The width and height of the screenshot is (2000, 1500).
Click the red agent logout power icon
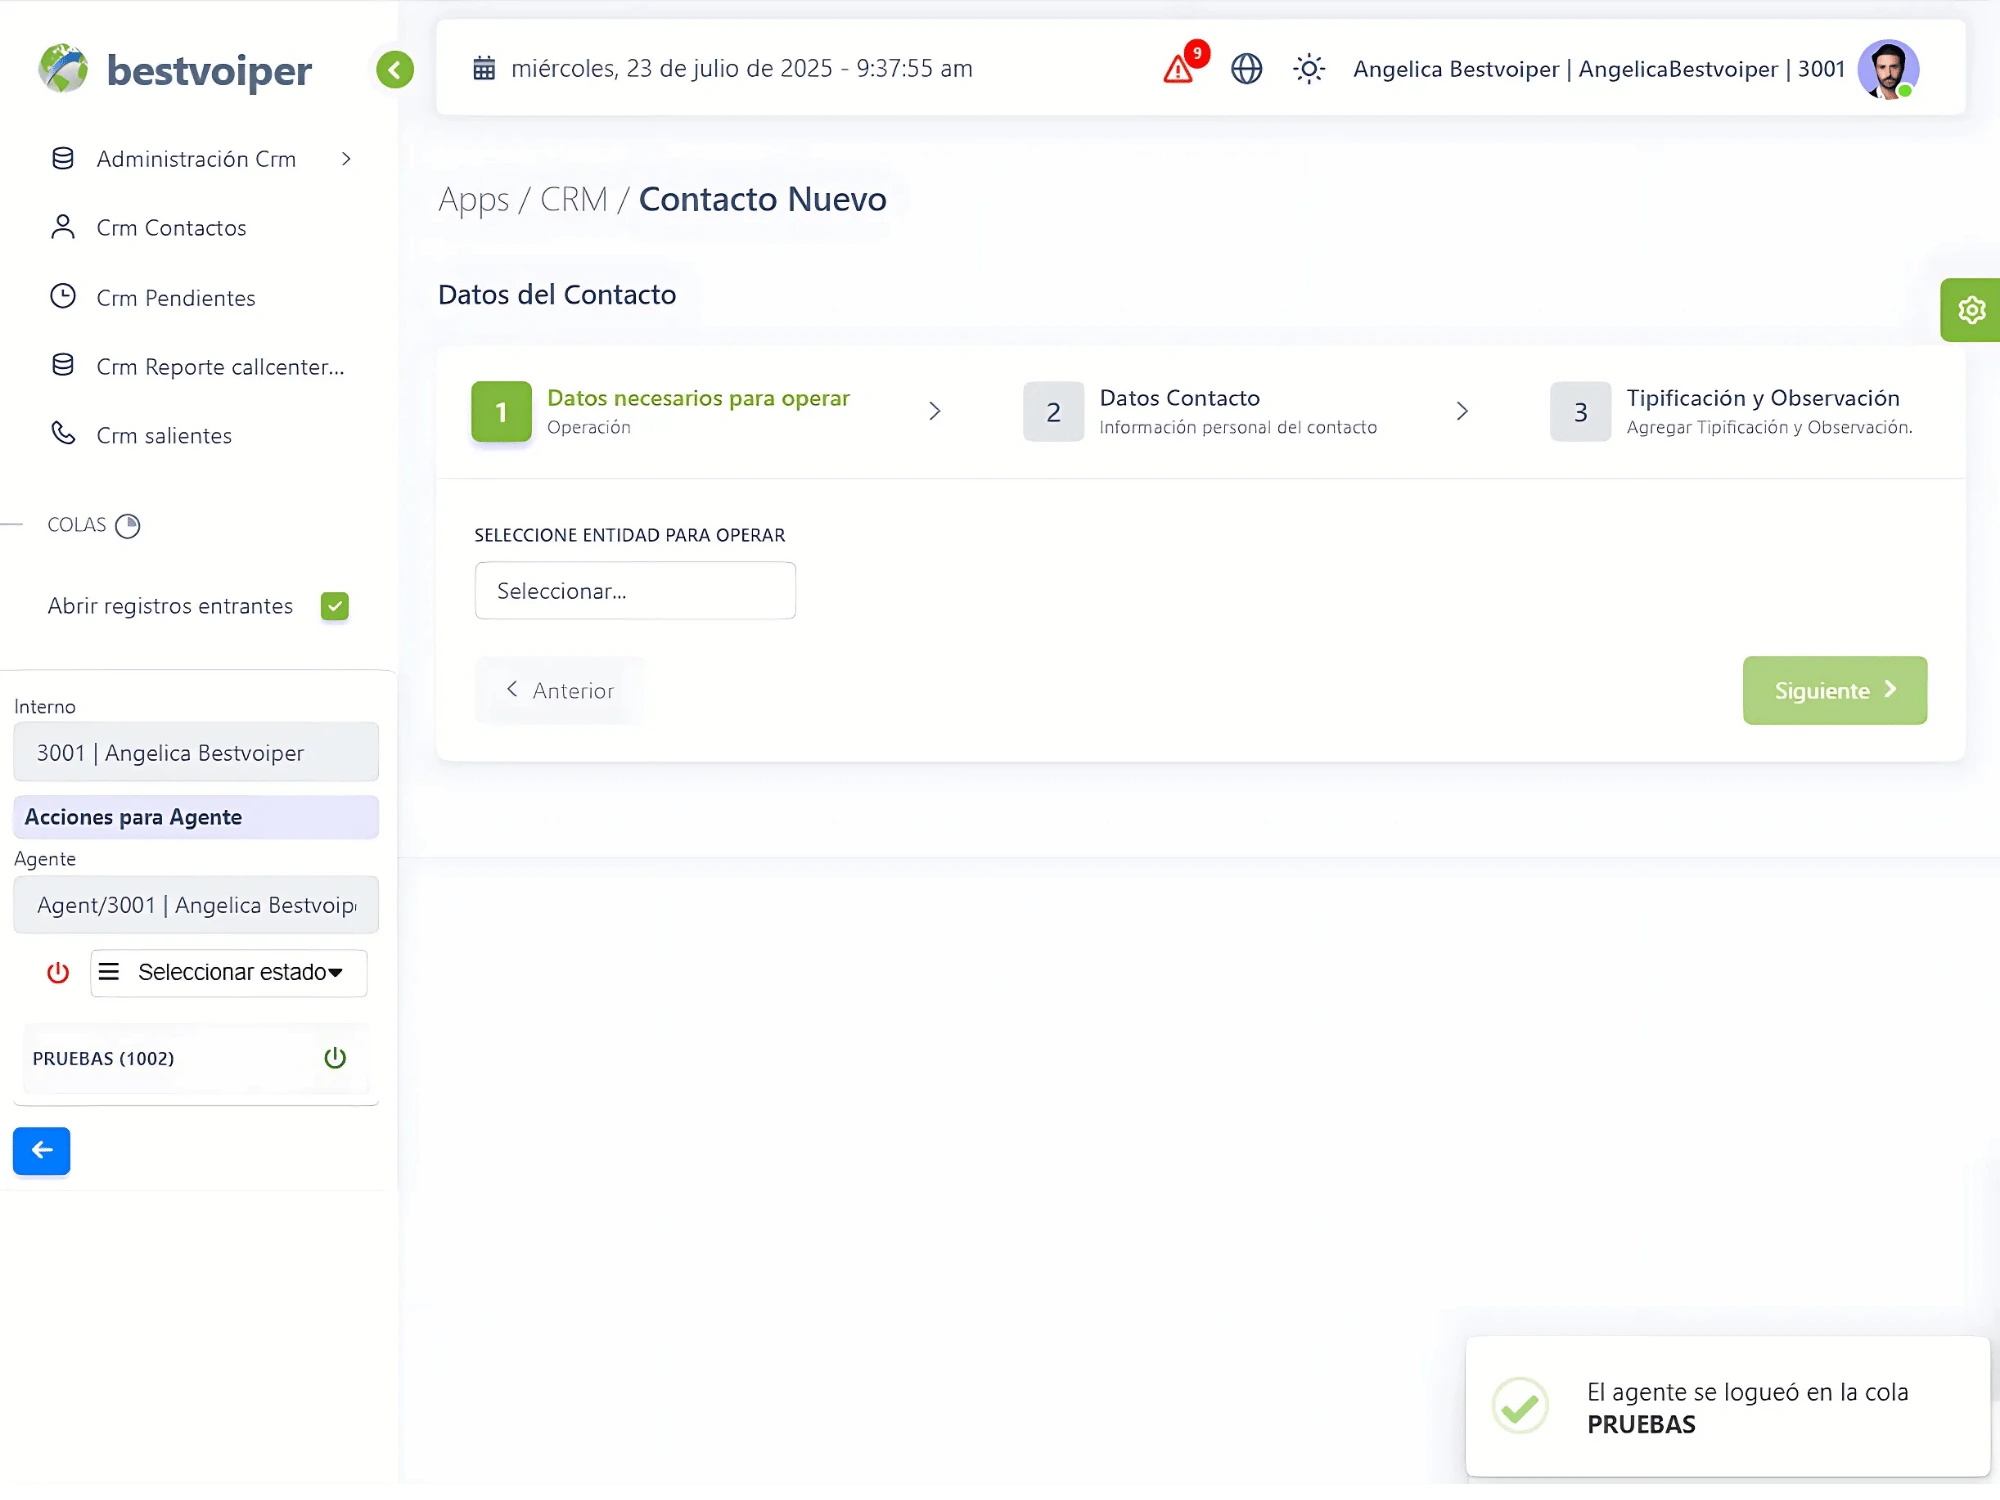(58, 972)
